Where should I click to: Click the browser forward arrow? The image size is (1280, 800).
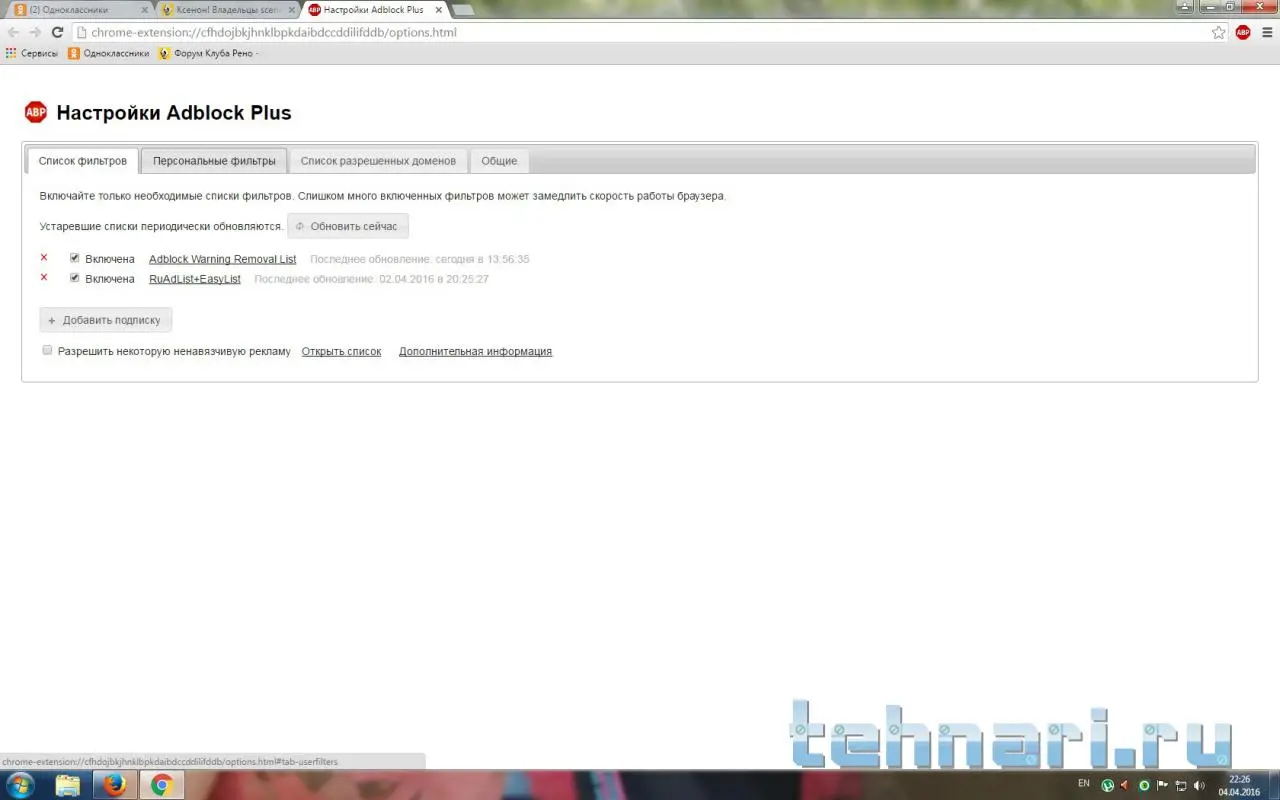click(35, 32)
